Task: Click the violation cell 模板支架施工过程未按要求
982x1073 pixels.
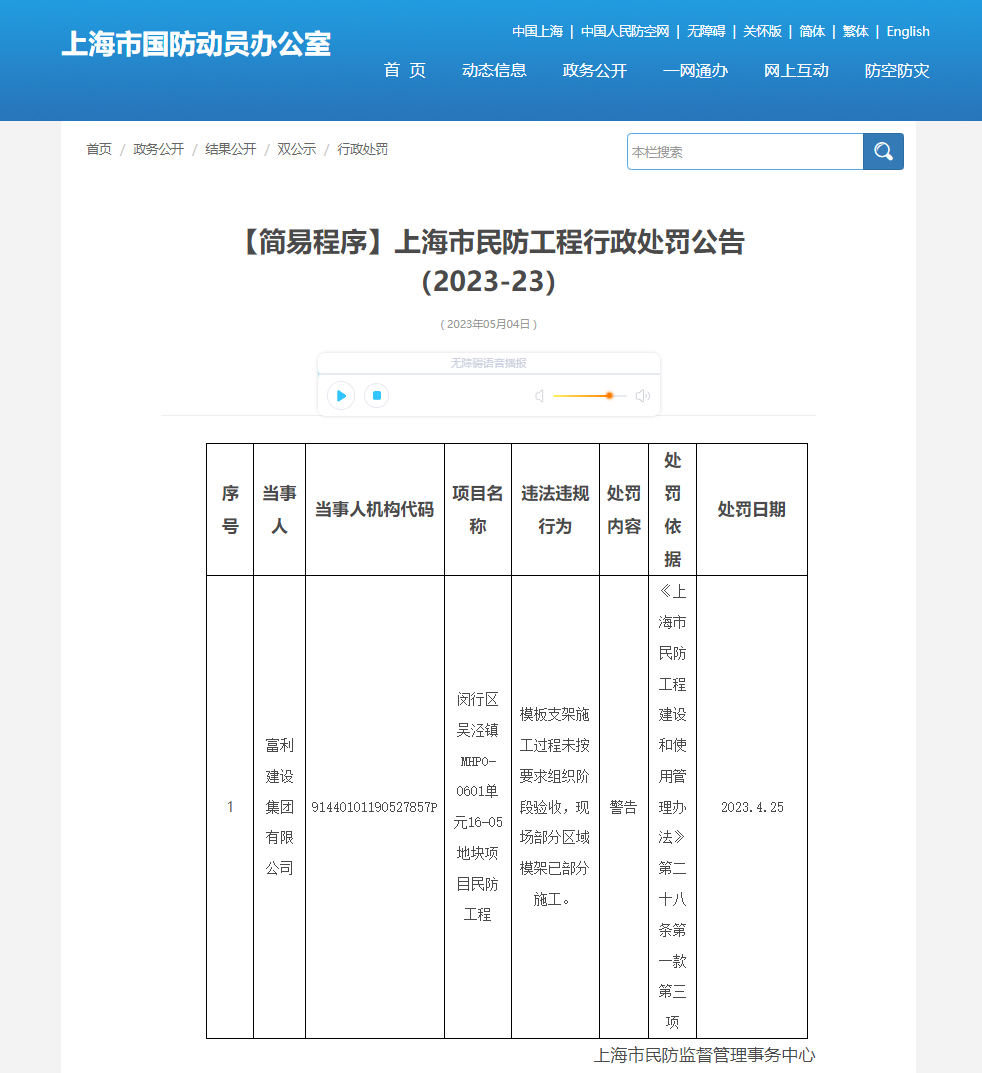Action: (x=555, y=807)
